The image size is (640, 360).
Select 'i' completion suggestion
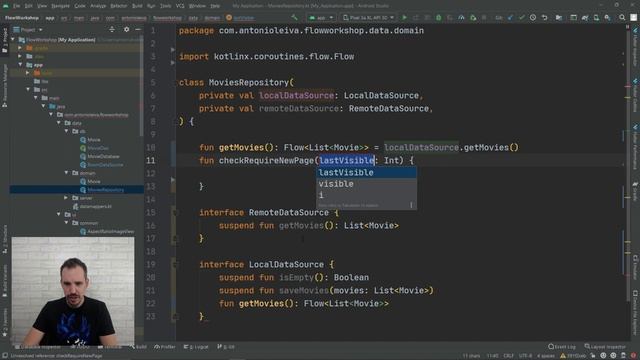(x=367, y=195)
